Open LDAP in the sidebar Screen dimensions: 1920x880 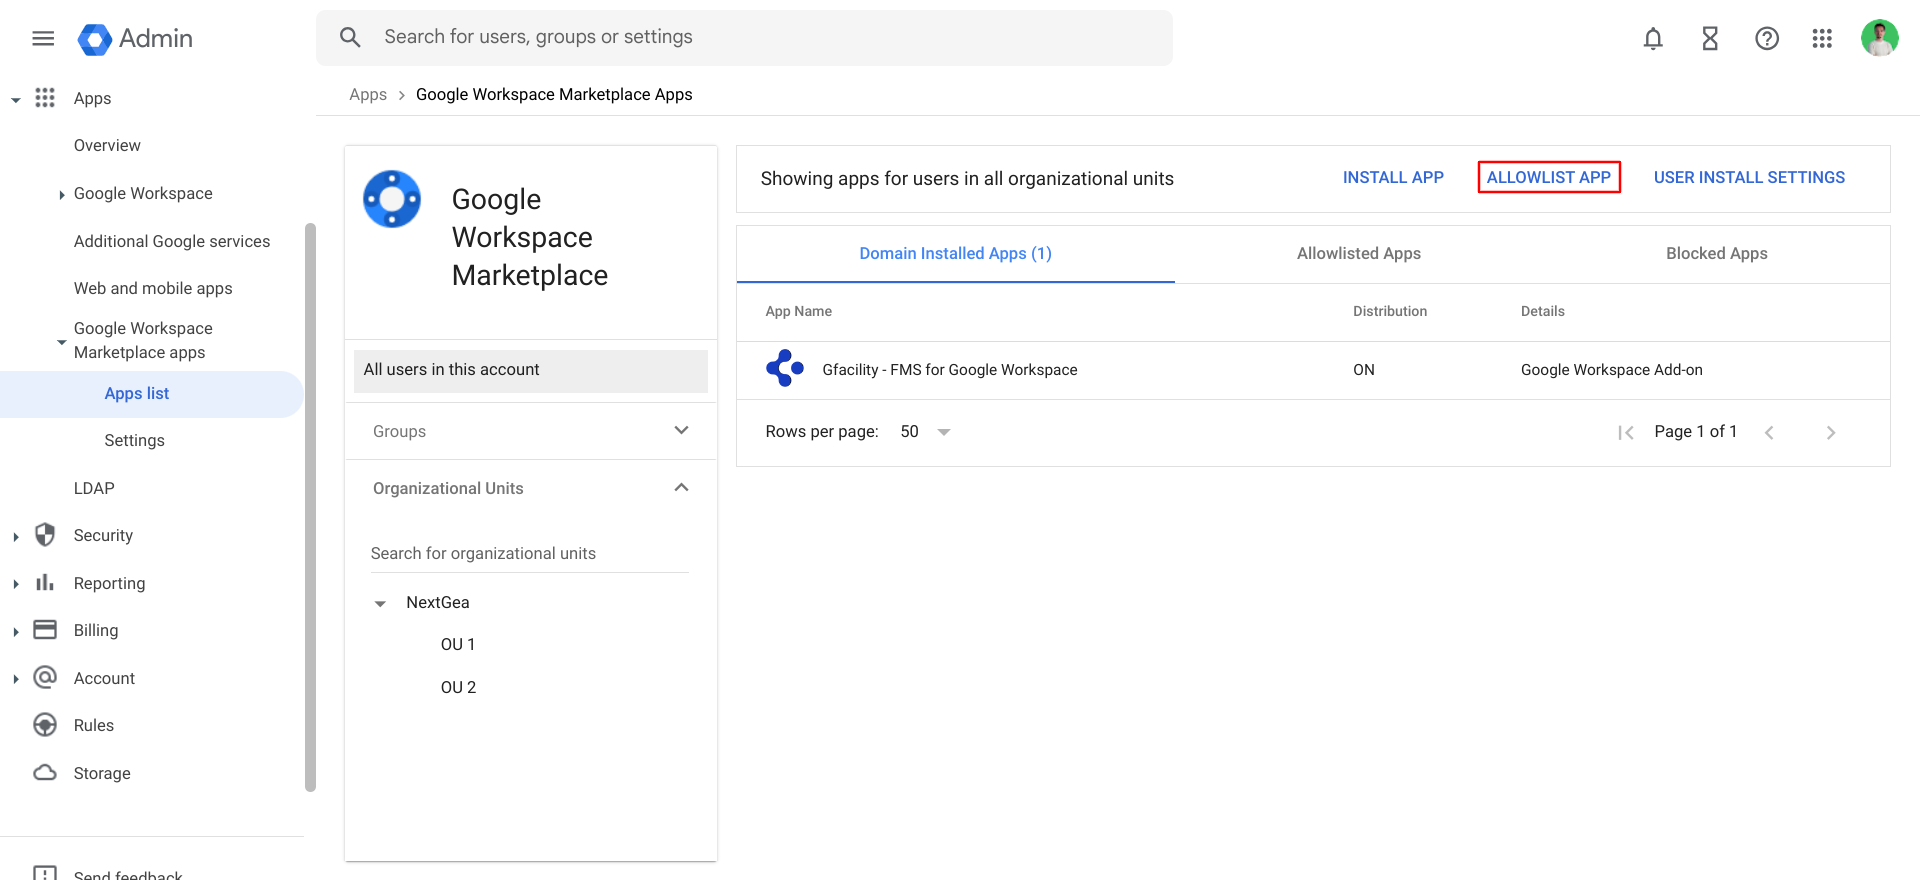point(94,488)
